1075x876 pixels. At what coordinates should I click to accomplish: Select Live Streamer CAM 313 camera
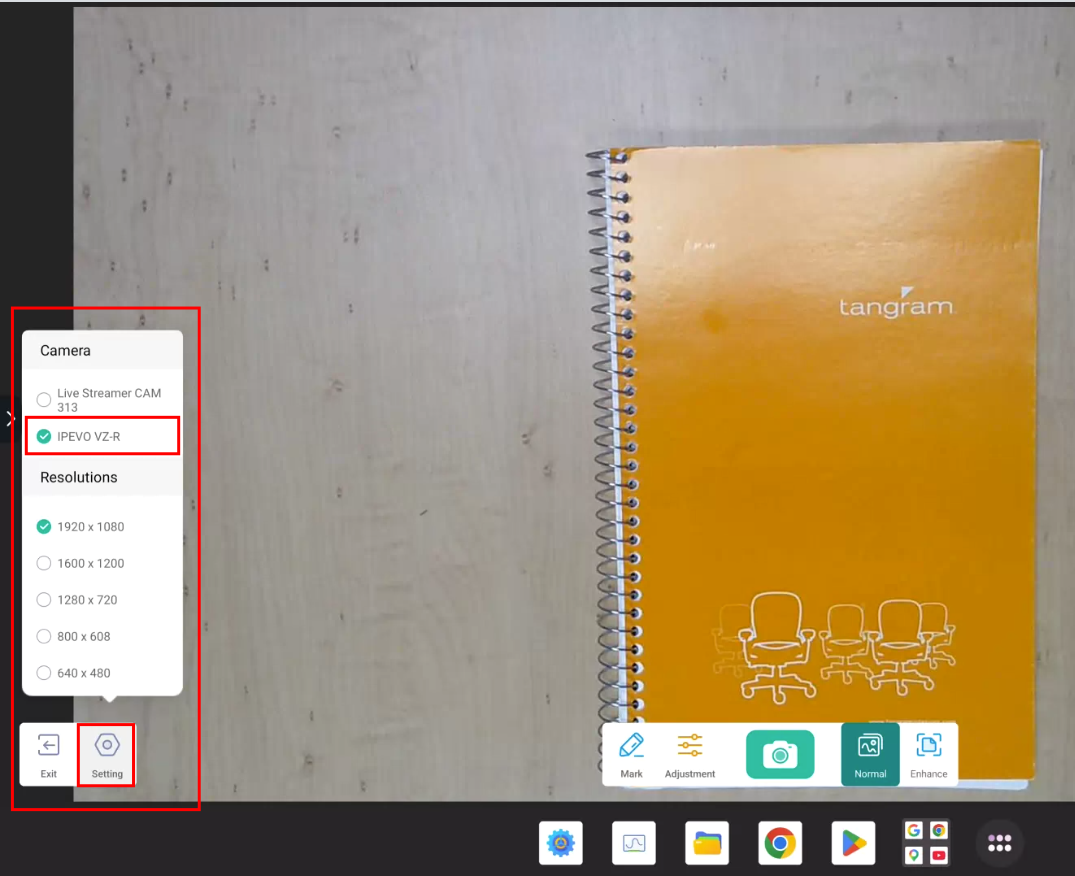tap(102, 400)
